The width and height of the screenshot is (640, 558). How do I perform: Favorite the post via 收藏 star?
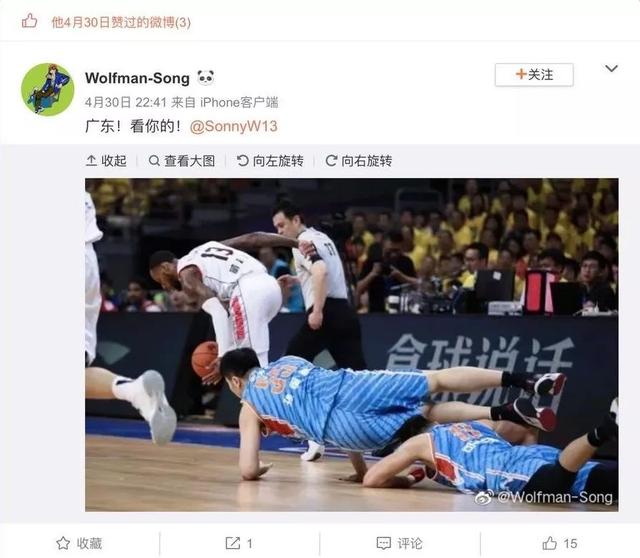[x=79, y=543]
